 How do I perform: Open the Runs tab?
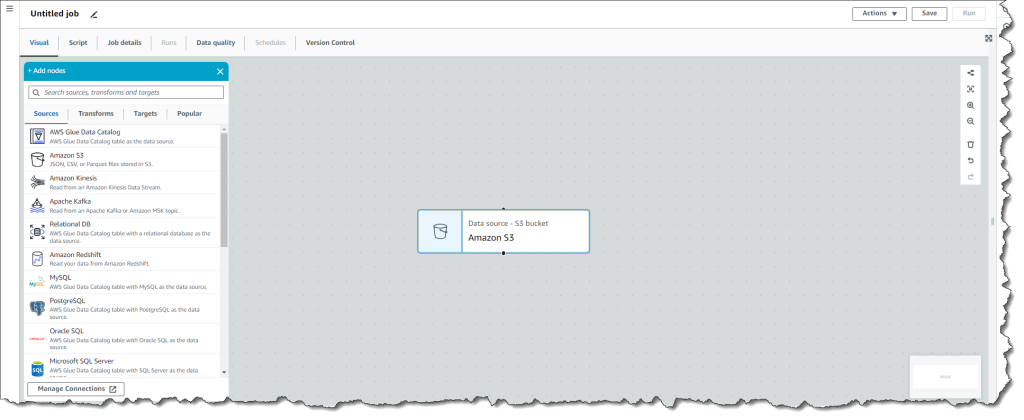(x=168, y=42)
